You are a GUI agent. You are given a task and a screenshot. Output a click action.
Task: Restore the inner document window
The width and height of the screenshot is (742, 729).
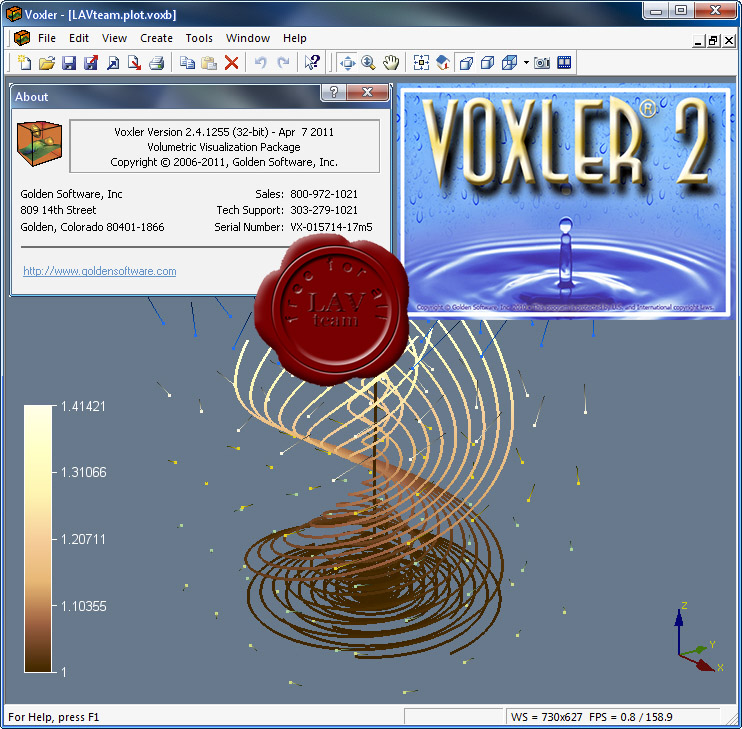click(713, 41)
